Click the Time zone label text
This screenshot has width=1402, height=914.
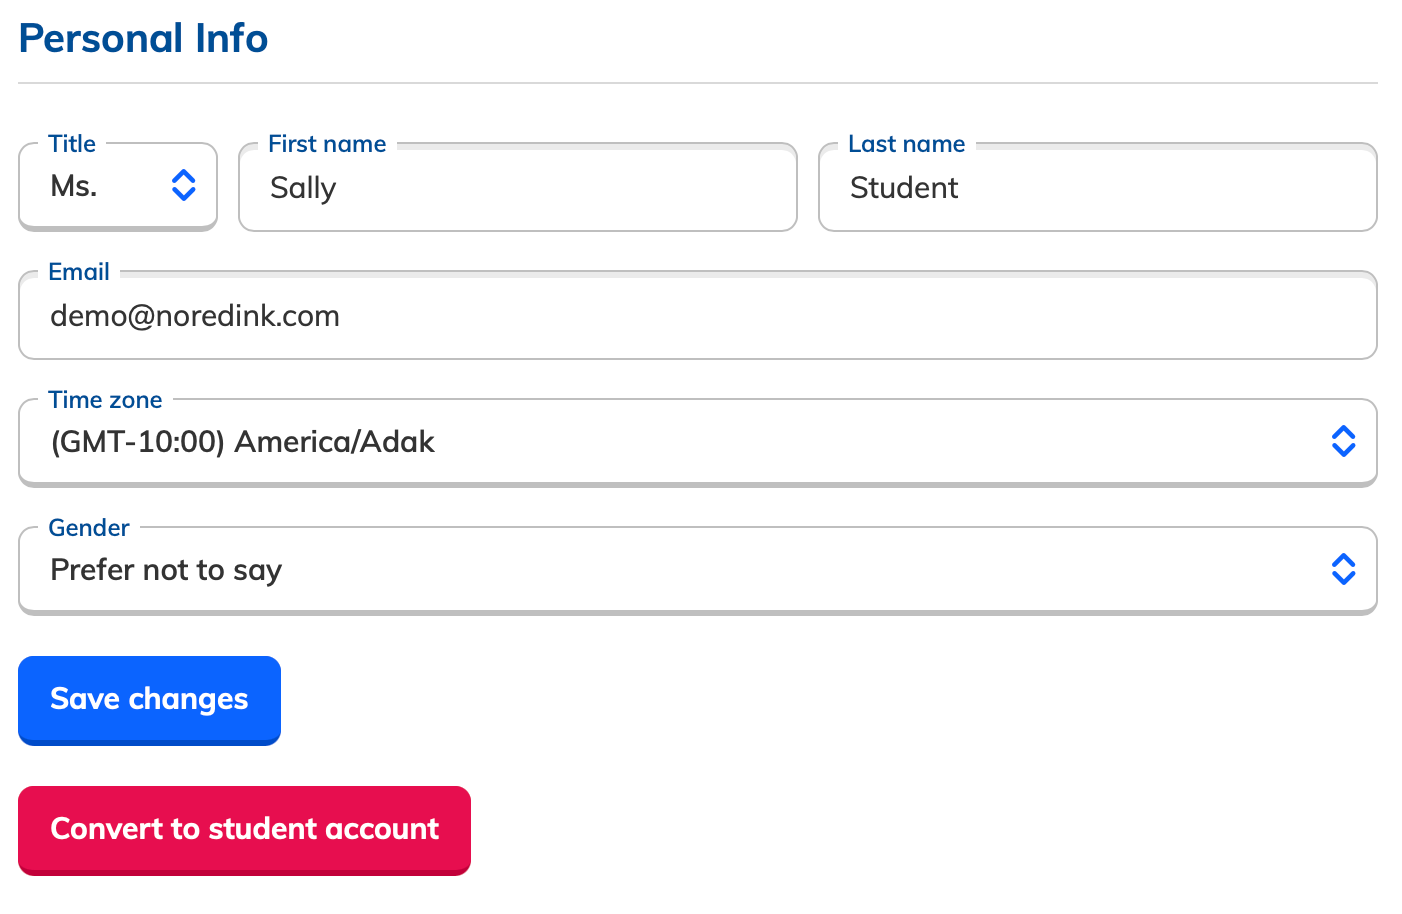(x=105, y=400)
